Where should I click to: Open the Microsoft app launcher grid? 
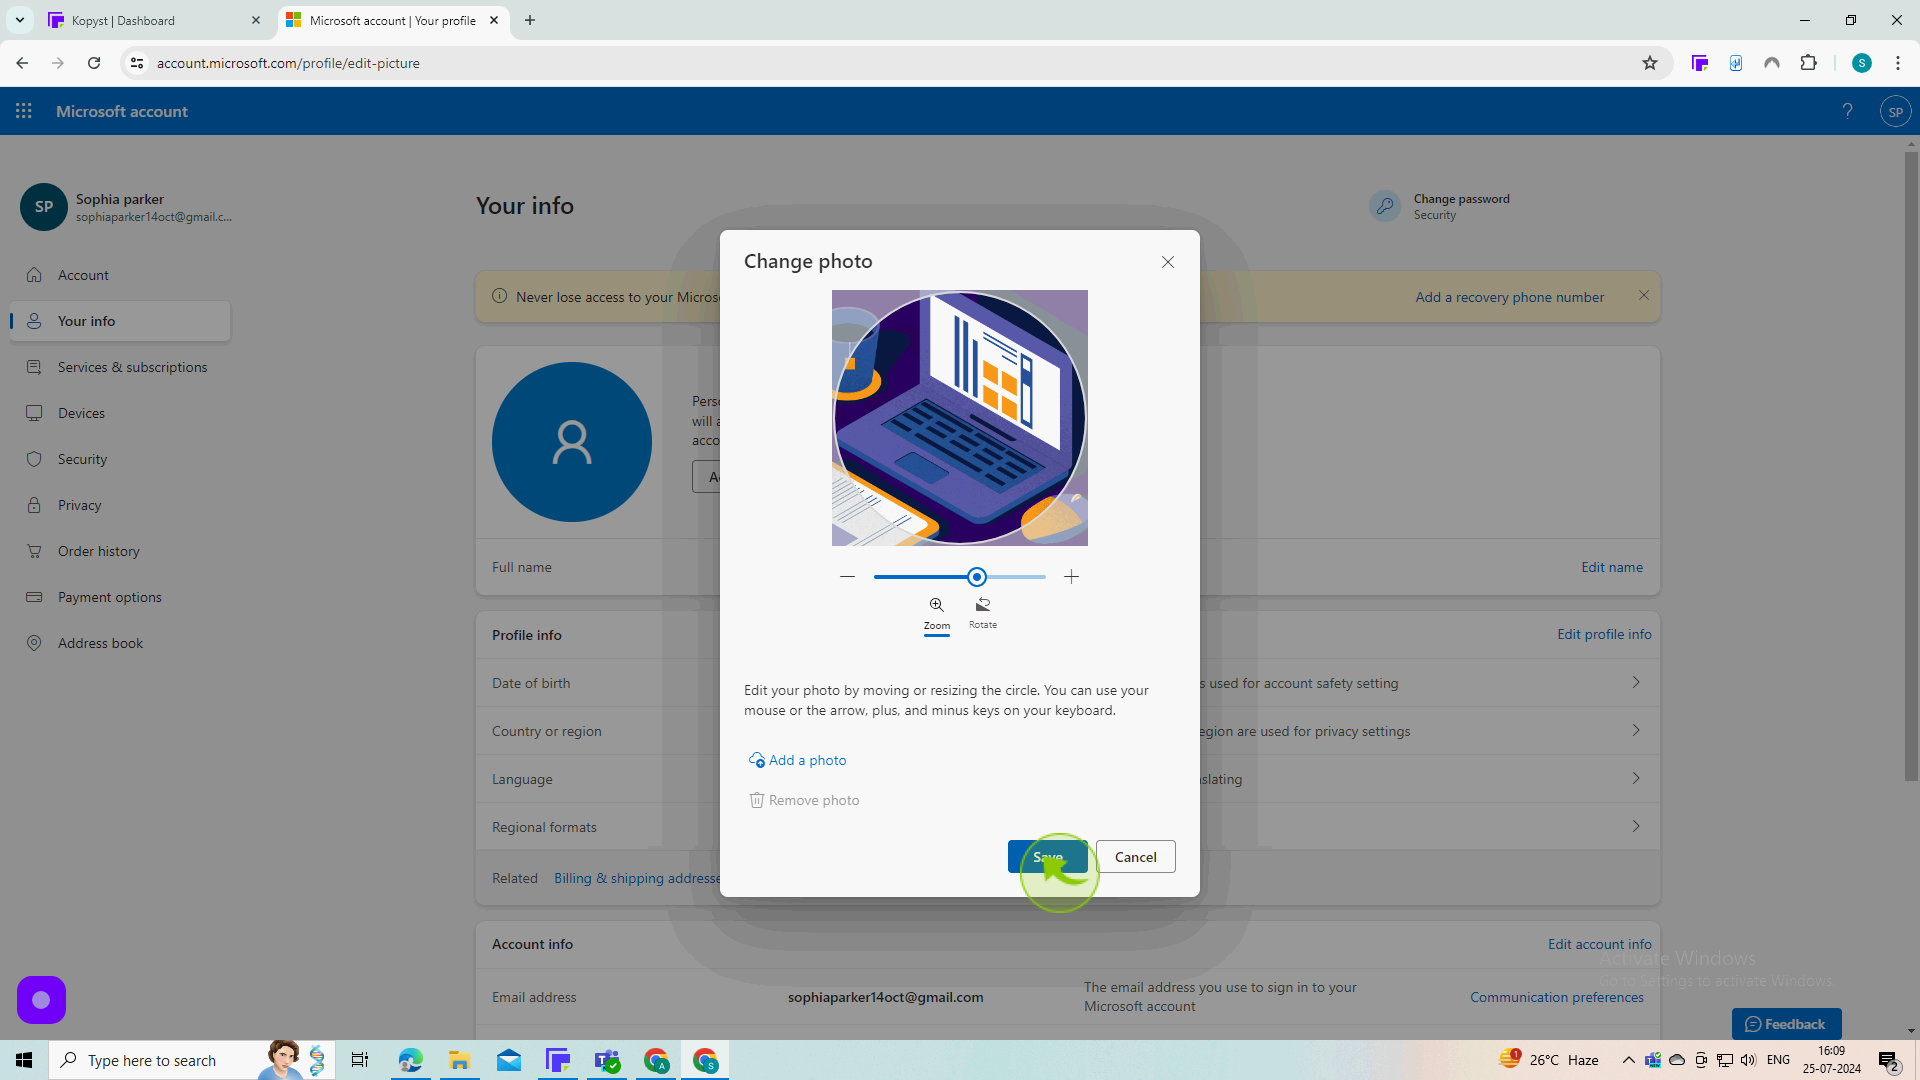click(x=24, y=111)
